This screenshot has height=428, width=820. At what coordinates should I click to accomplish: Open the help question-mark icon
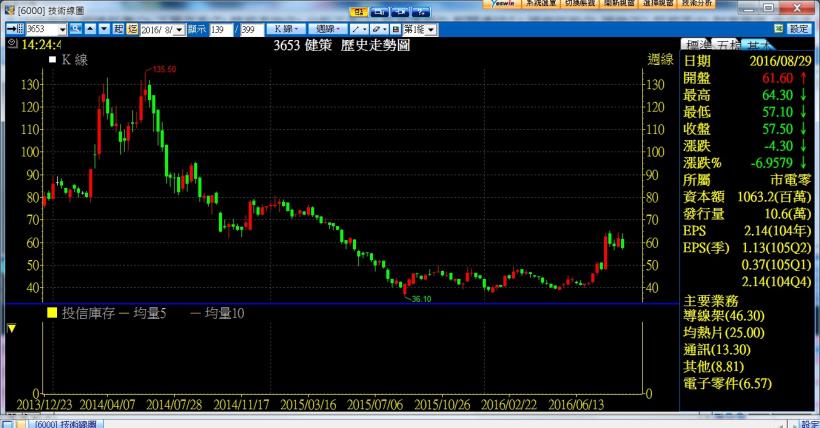(421, 12)
